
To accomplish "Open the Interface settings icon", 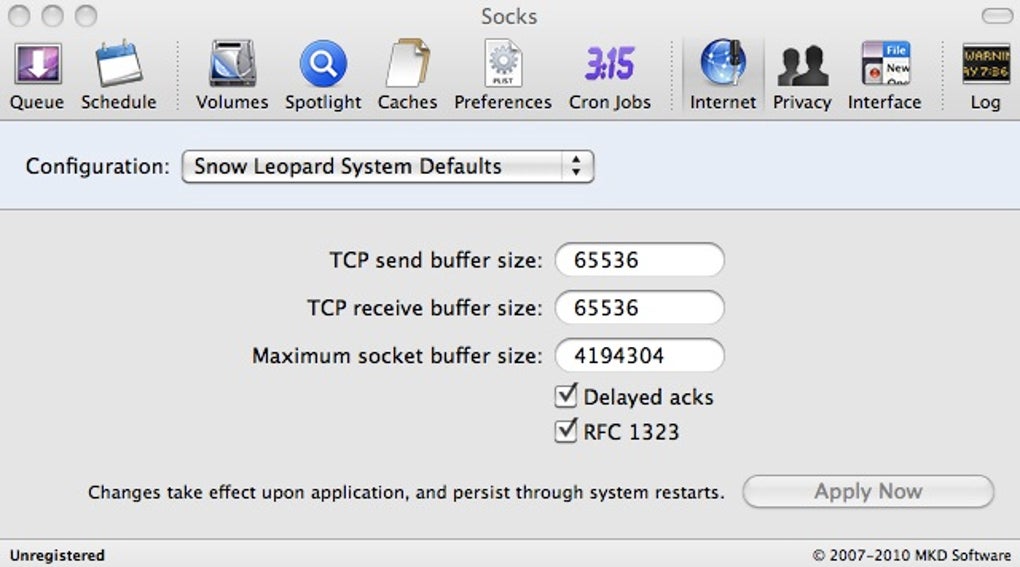I will 884,65.
